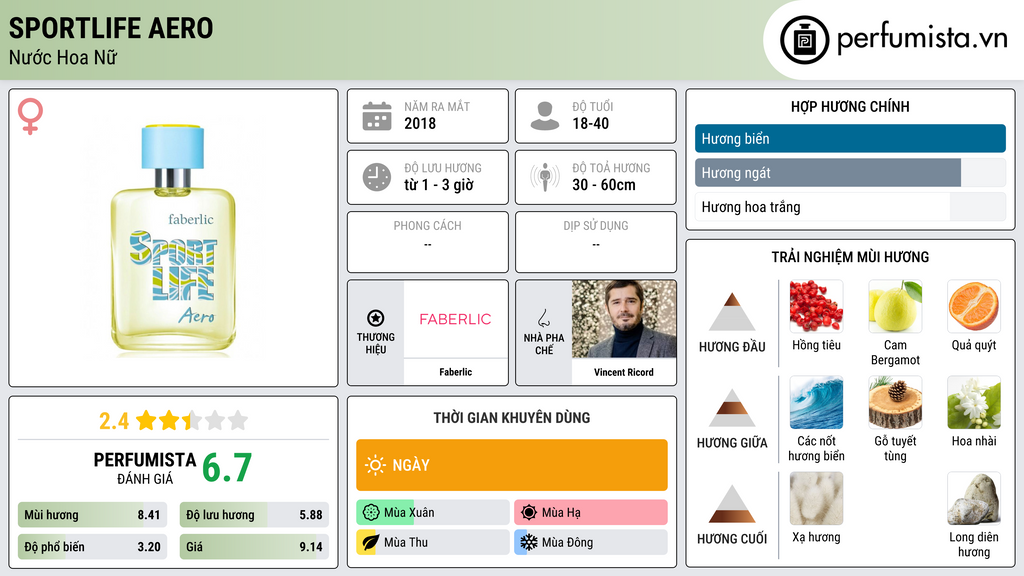The height and width of the screenshot is (576, 1024).
Task: Click the Hương hoa trắng accord bar
Action: tap(850, 207)
